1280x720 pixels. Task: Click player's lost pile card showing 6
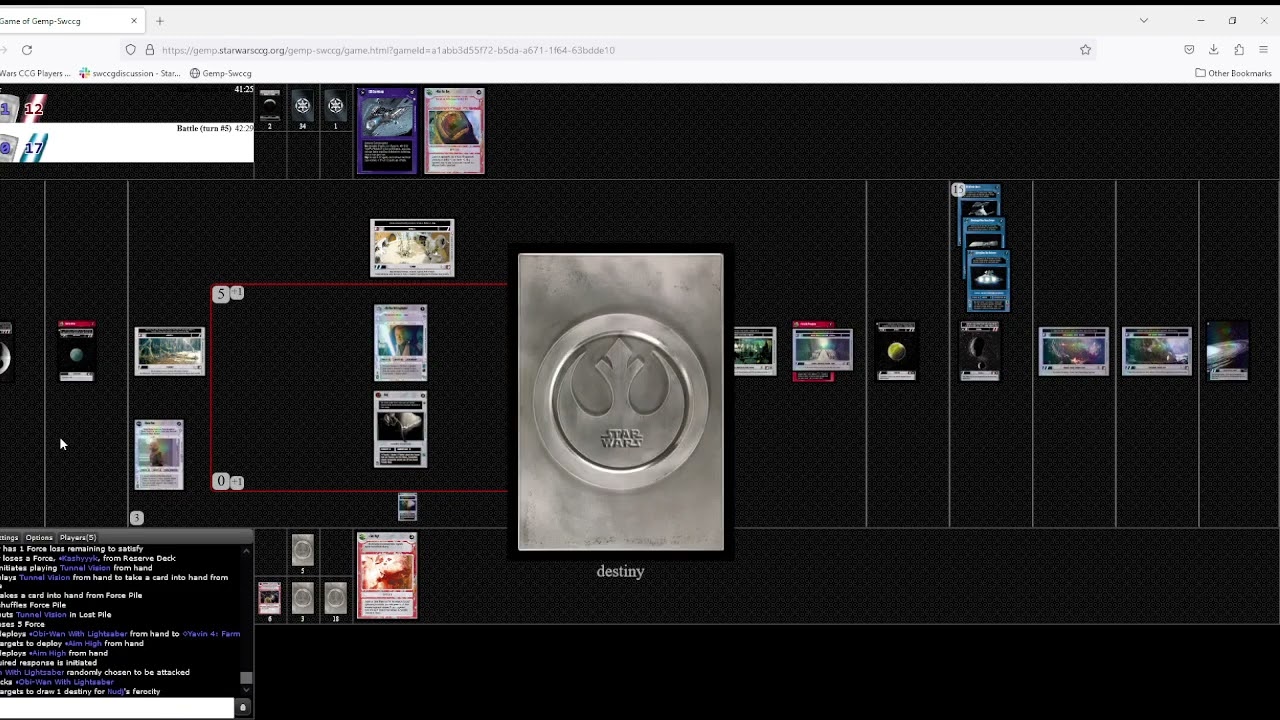point(269,598)
